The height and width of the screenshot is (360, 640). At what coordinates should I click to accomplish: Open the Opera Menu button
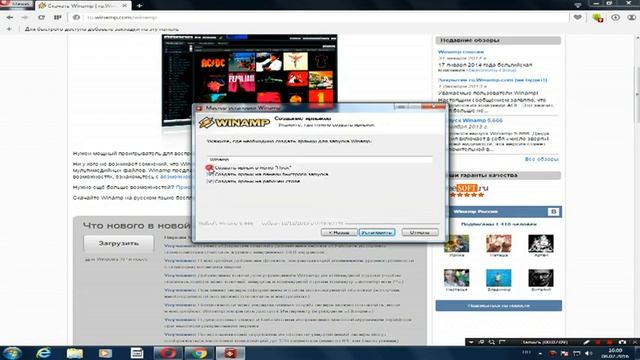[16, 4]
